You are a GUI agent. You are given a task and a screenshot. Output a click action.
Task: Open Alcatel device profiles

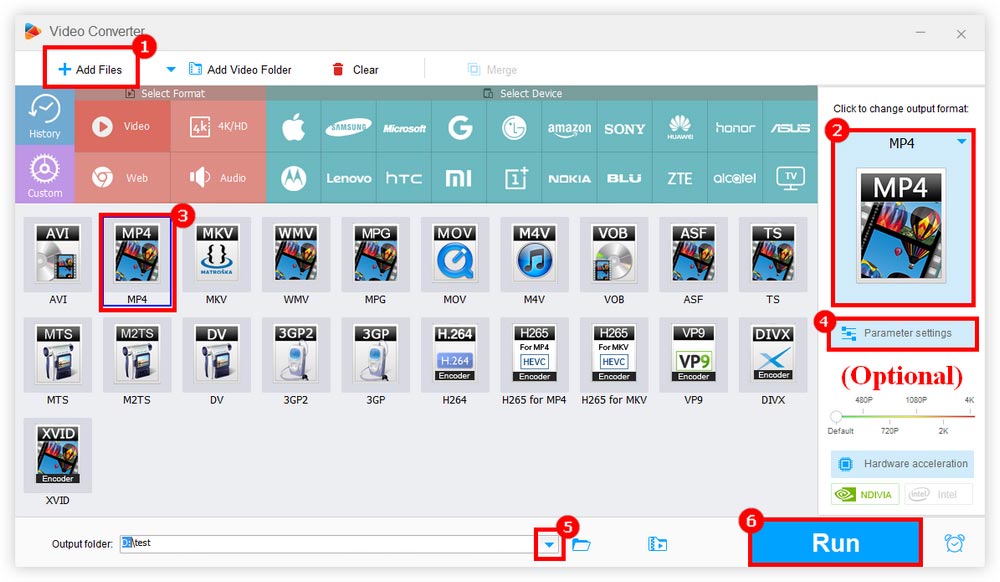click(735, 178)
